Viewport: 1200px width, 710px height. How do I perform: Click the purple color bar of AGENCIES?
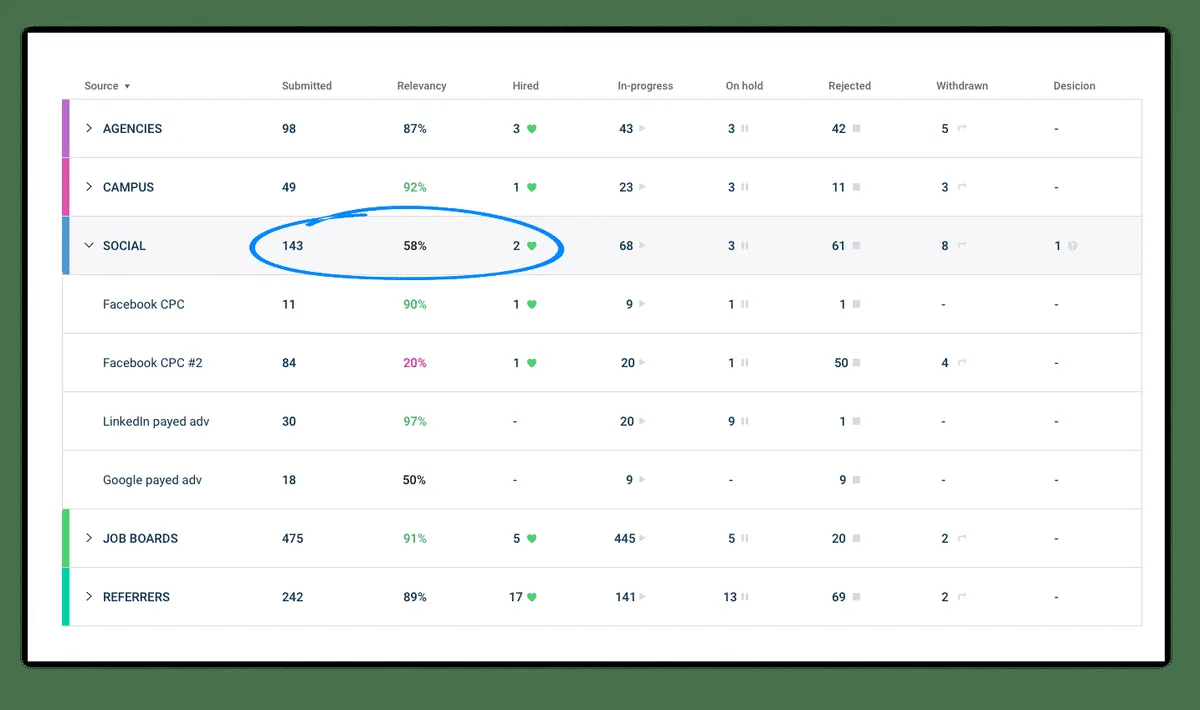coord(66,128)
